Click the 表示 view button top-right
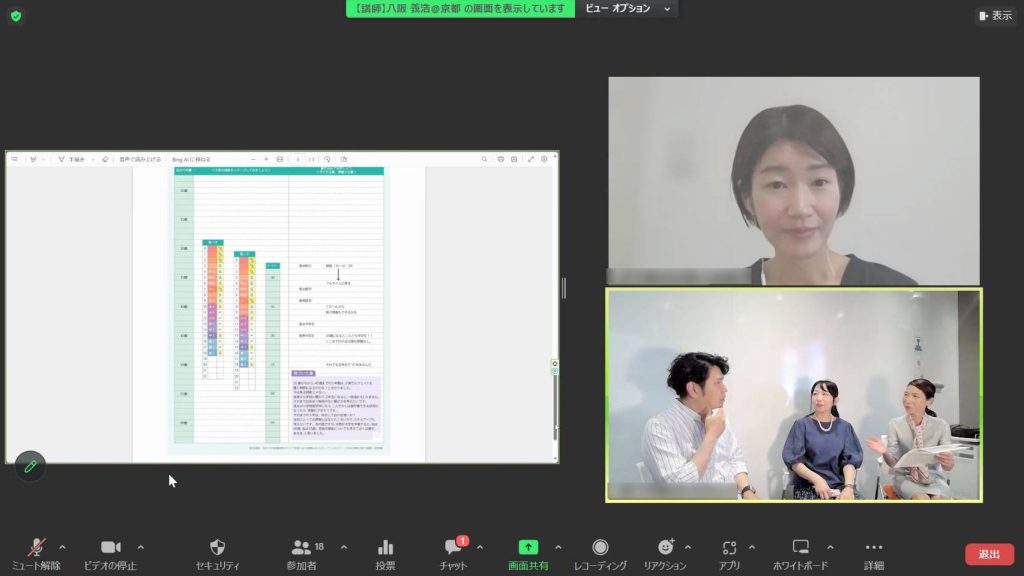This screenshot has height=576, width=1024. (x=995, y=16)
